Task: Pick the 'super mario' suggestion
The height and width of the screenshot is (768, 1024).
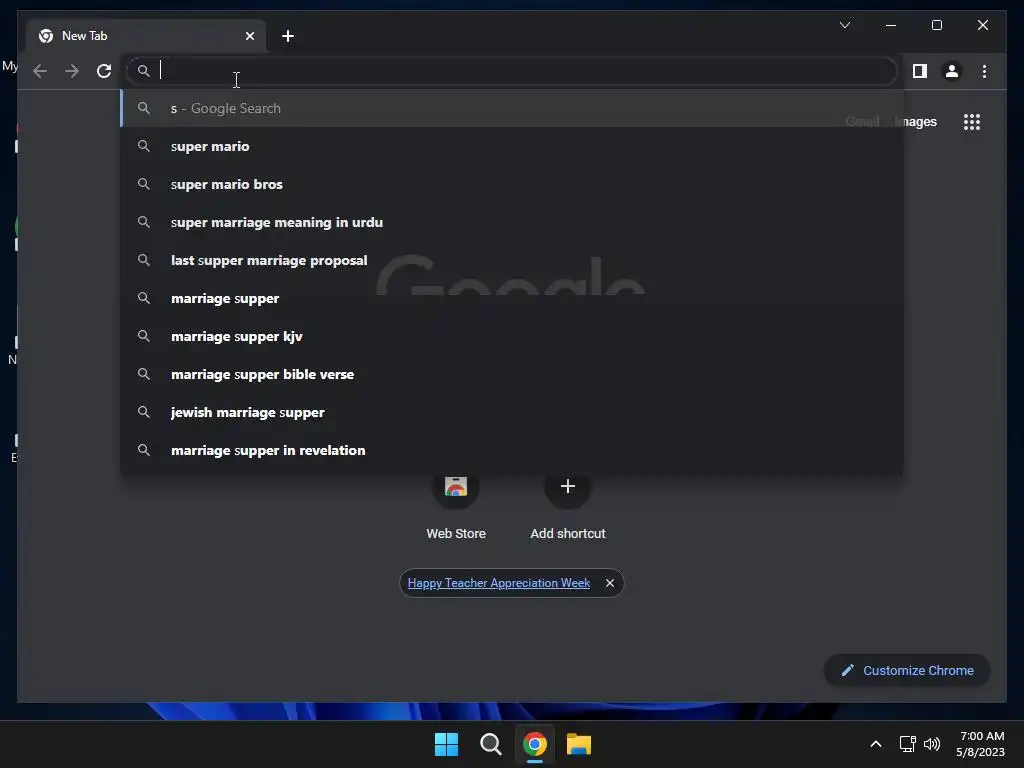Action: [x=512, y=146]
